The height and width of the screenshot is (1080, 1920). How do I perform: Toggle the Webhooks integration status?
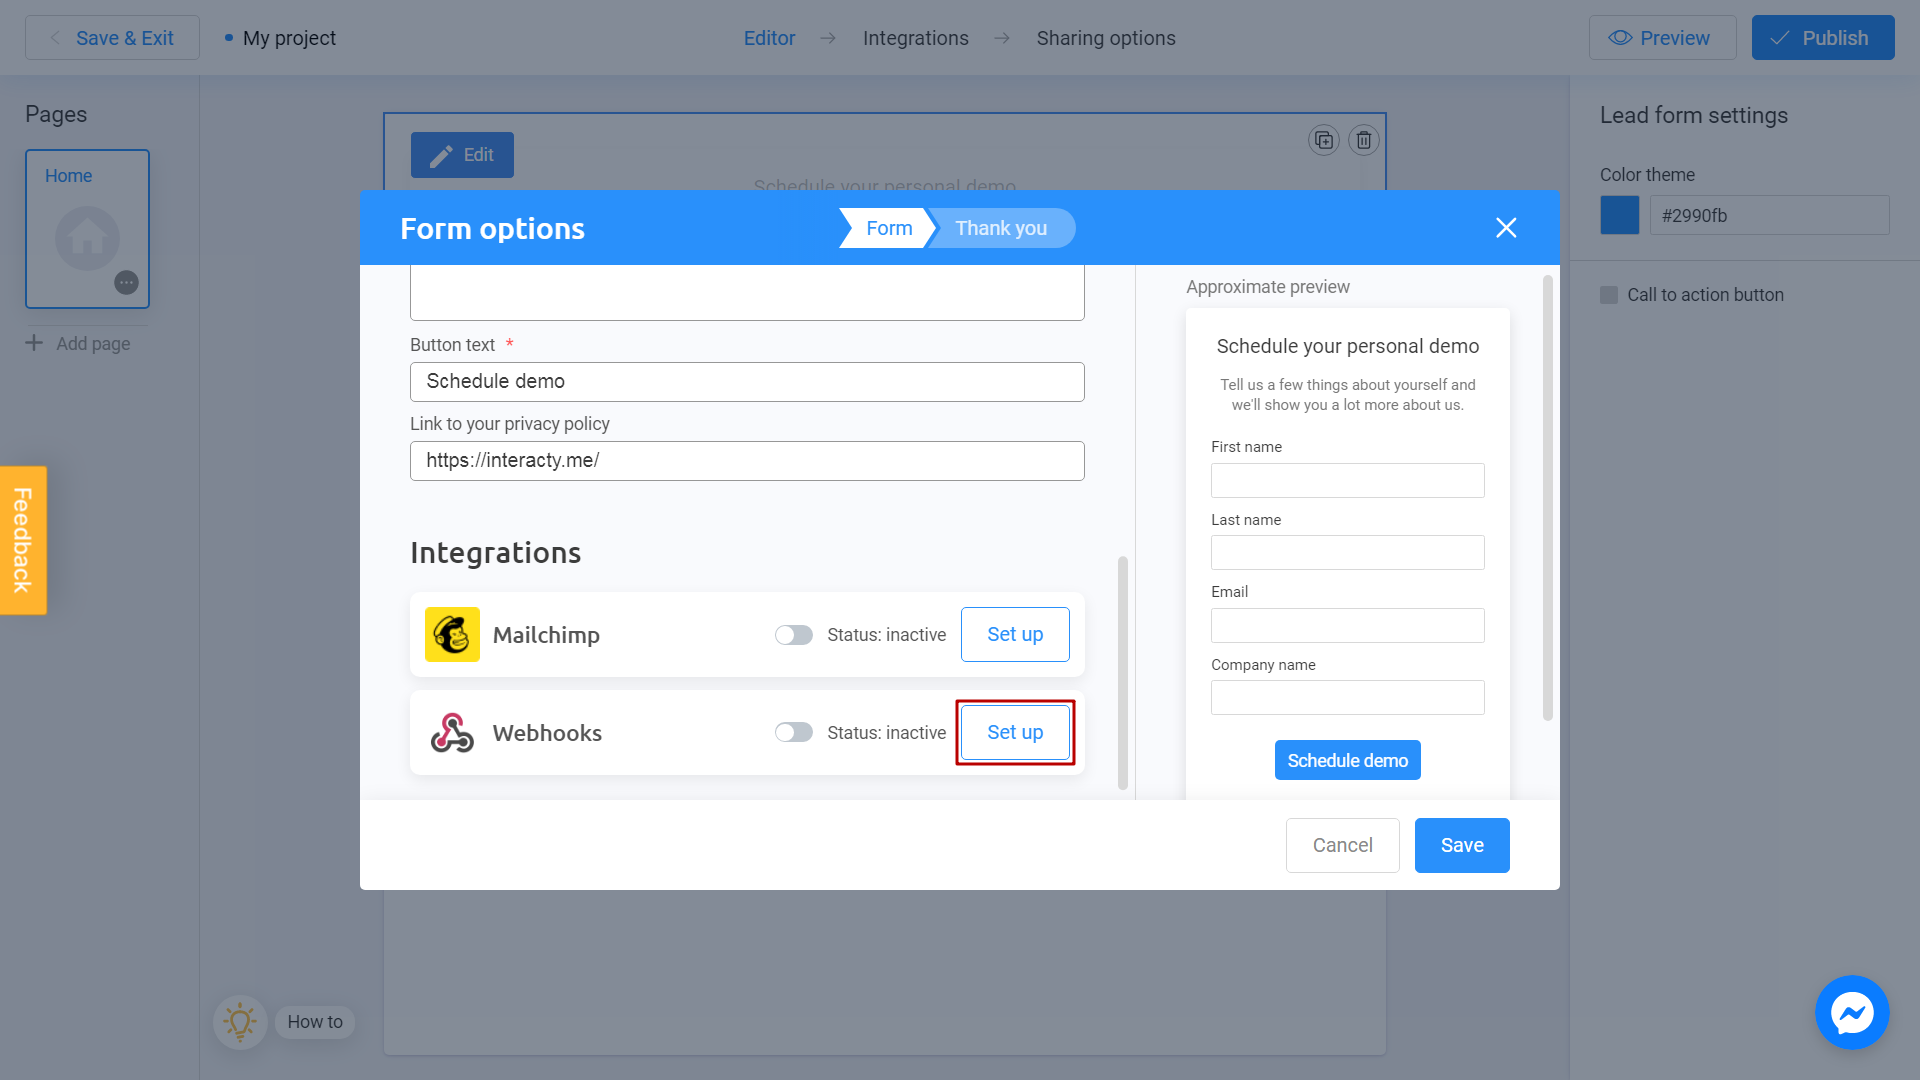coord(791,732)
